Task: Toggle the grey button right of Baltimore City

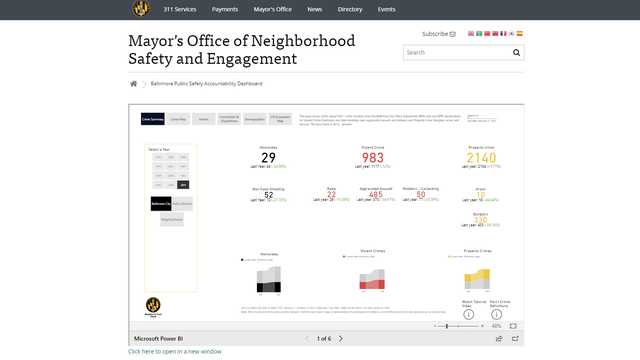Action: pyautogui.click(x=182, y=204)
